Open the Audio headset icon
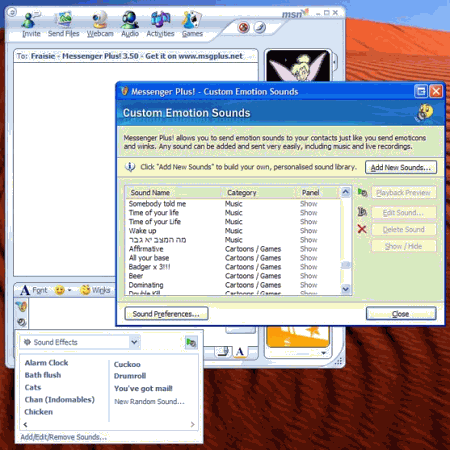 point(130,24)
